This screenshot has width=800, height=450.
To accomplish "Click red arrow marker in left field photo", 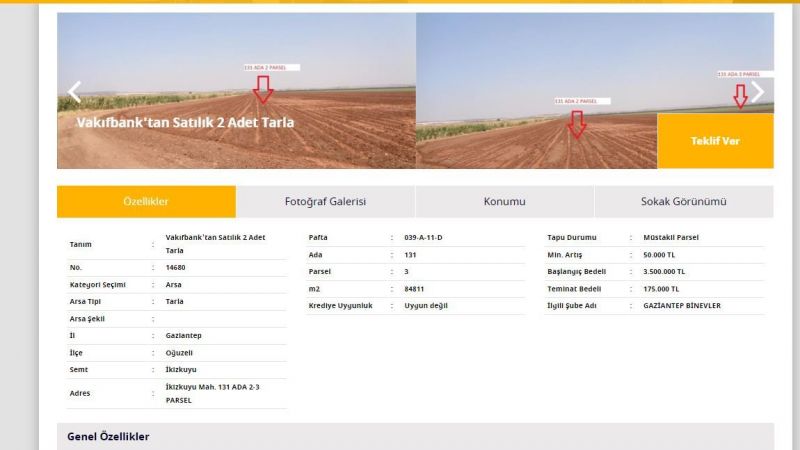I will point(262,90).
